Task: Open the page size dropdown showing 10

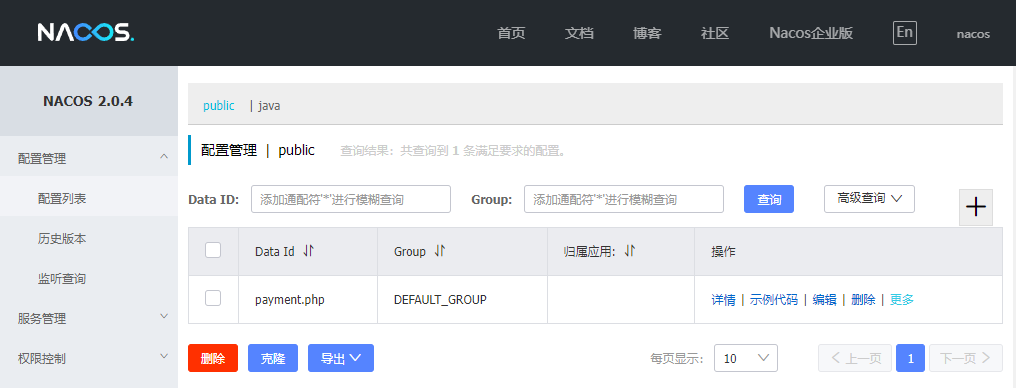Action: (x=745, y=358)
